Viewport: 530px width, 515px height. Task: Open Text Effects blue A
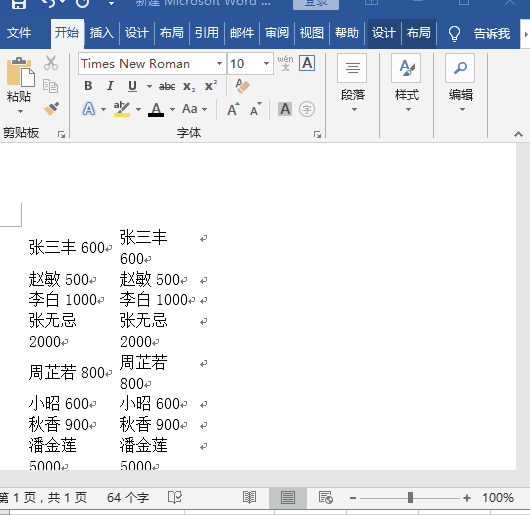pos(89,109)
